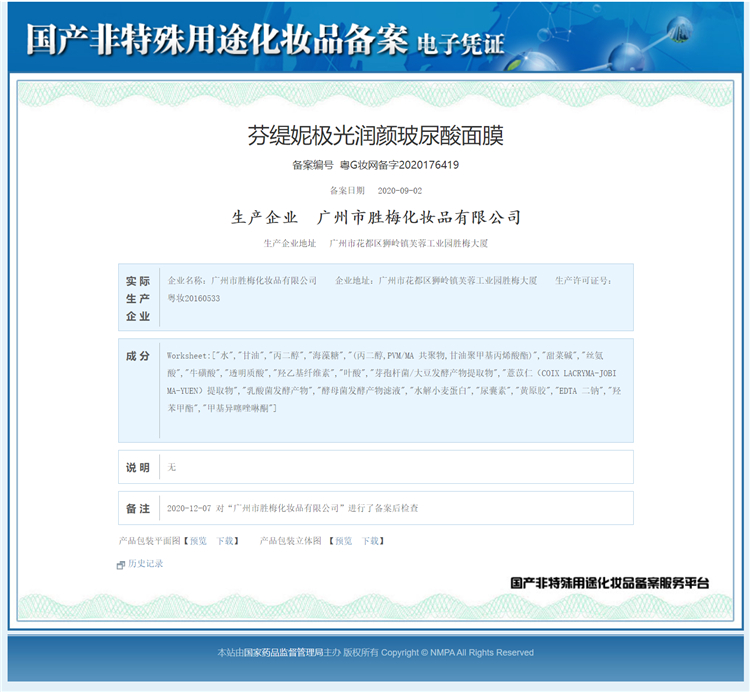Click the 生产许可证号 label
The height and width of the screenshot is (692, 750).
583,281
